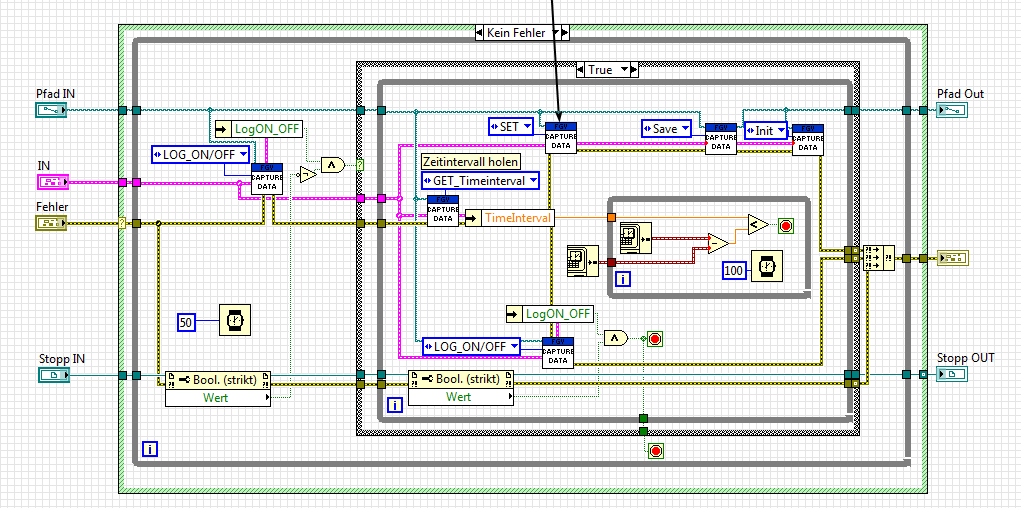
Task: Click the numeric constant 50
Action: (x=186, y=321)
